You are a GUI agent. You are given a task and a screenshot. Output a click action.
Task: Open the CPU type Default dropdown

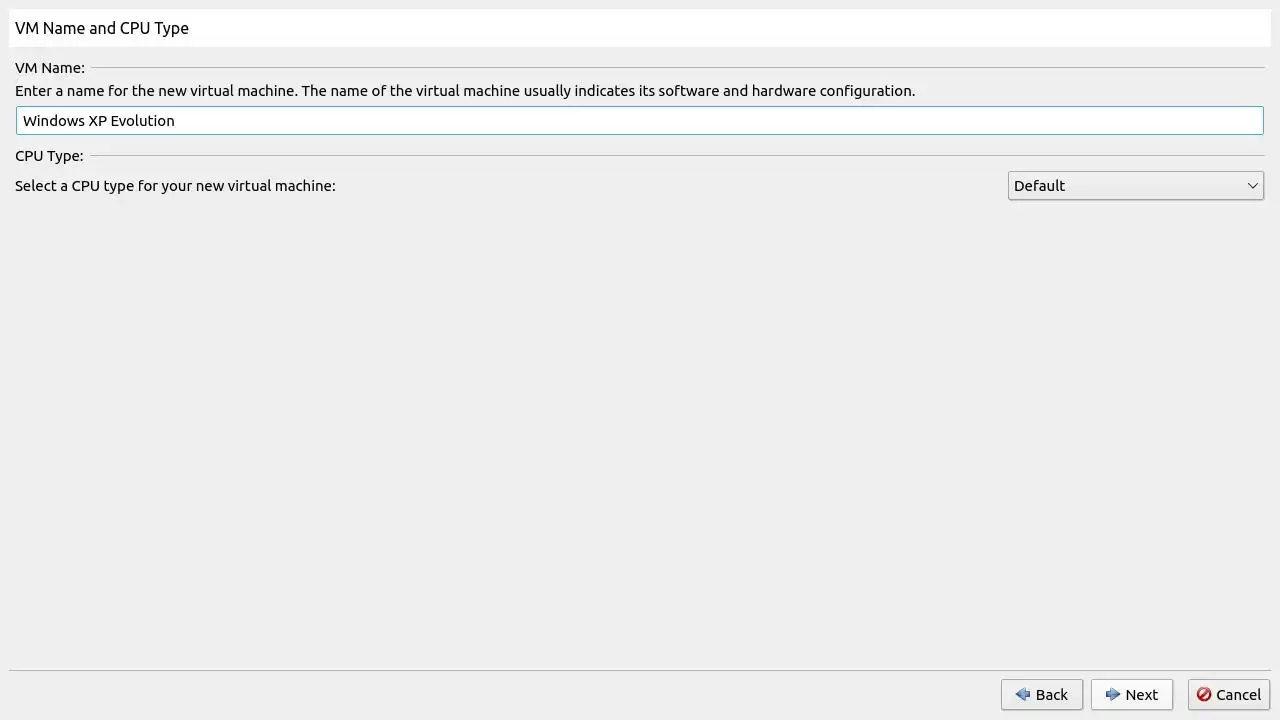point(1136,186)
